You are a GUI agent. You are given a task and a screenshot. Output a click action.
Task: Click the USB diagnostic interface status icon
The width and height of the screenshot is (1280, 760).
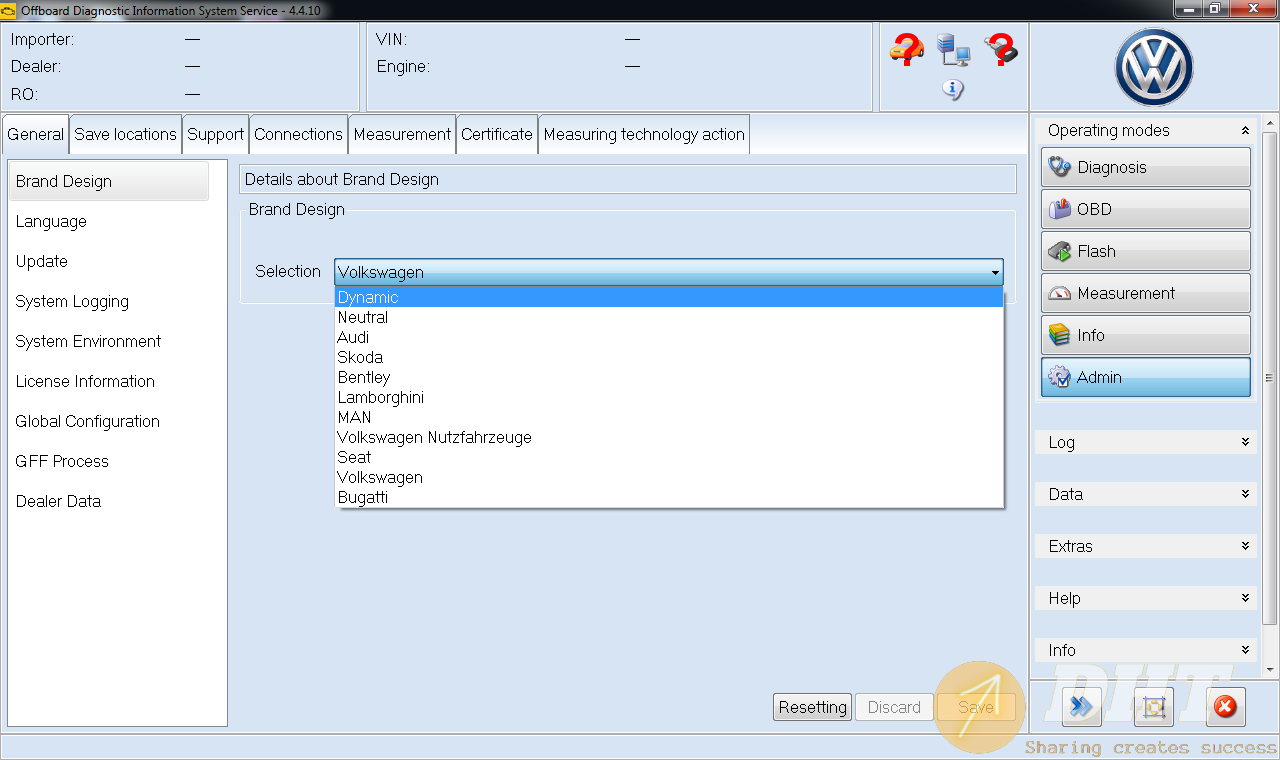1001,49
